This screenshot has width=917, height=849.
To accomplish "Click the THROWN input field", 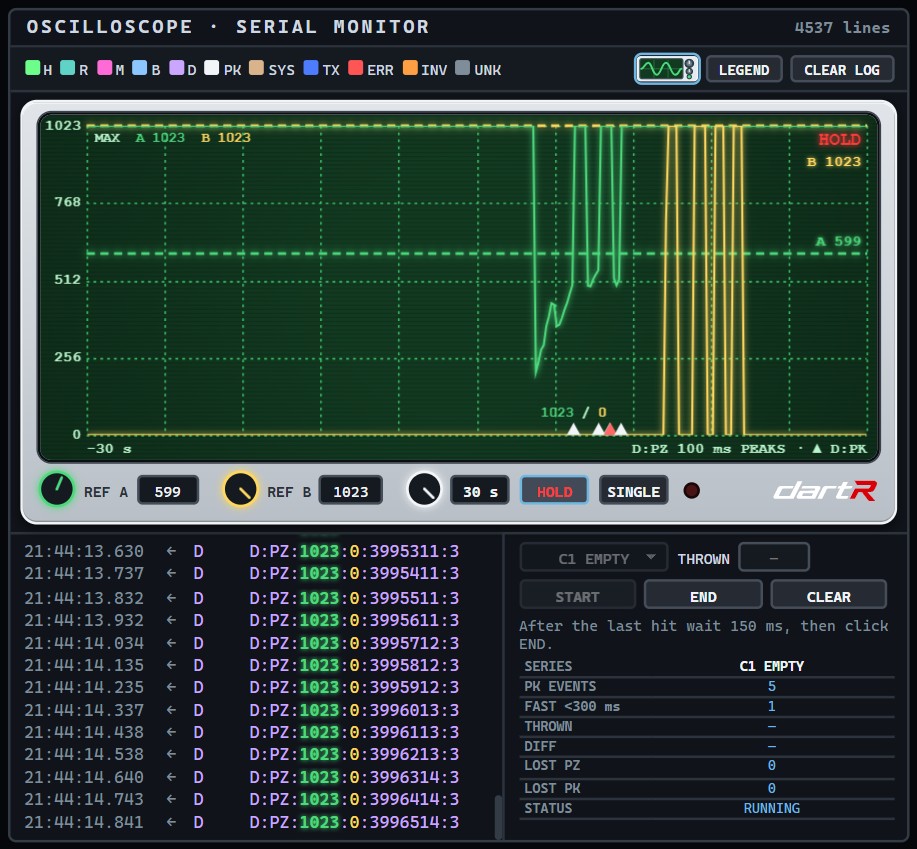I will tap(774, 558).
